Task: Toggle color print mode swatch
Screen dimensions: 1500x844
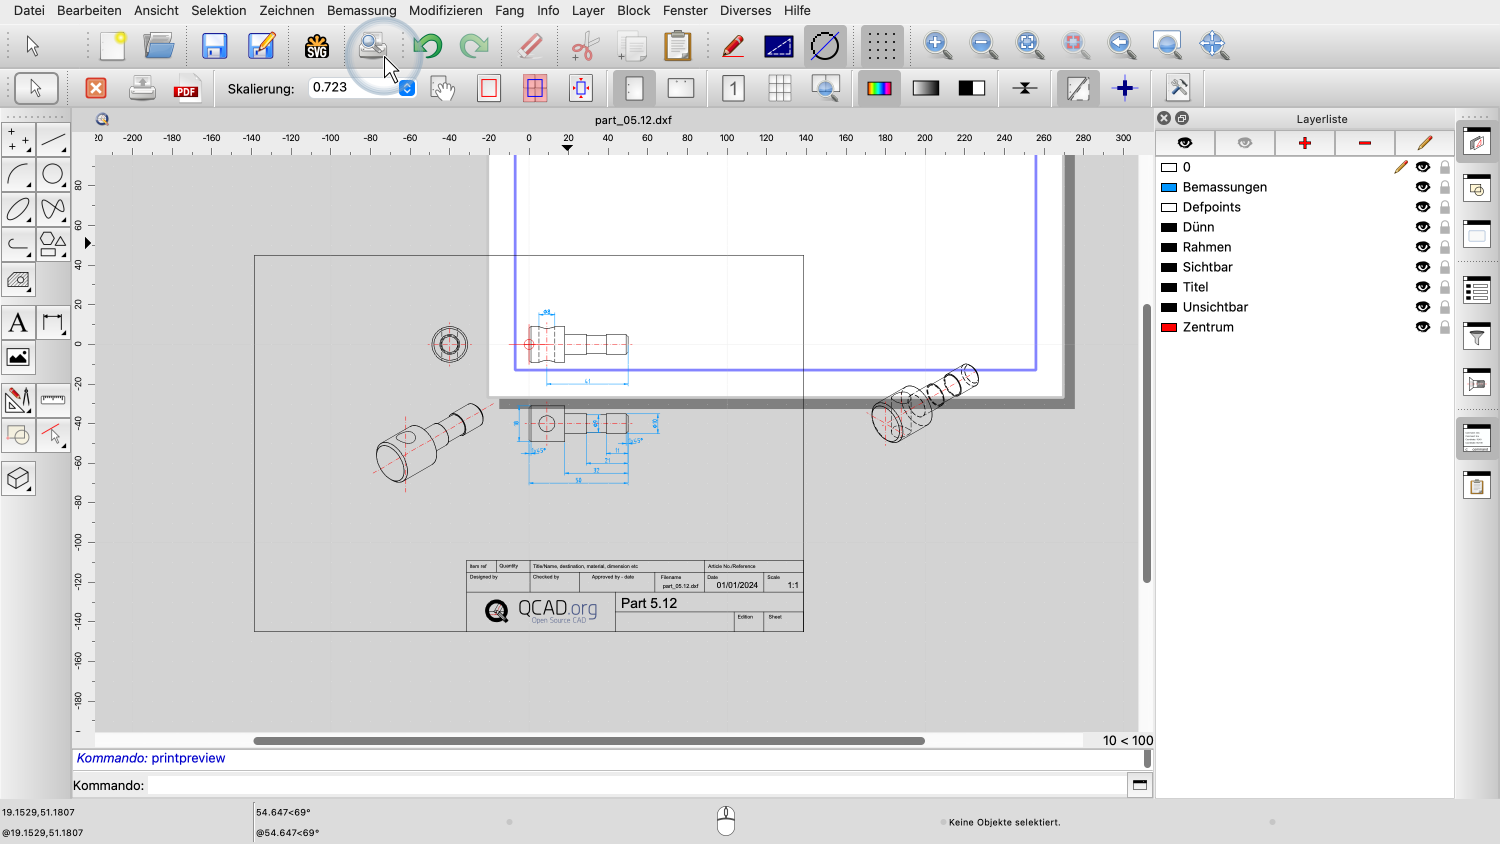Action: pos(879,89)
